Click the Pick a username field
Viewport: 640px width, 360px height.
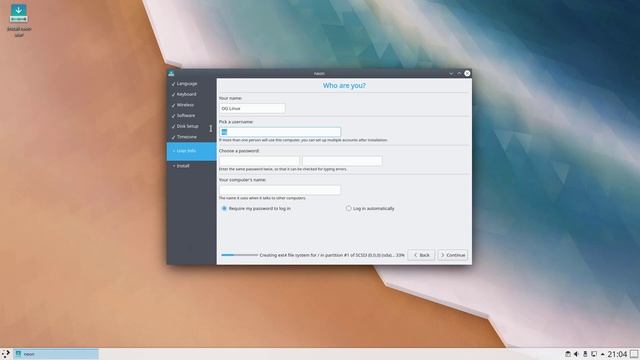pyautogui.click(x=280, y=132)
